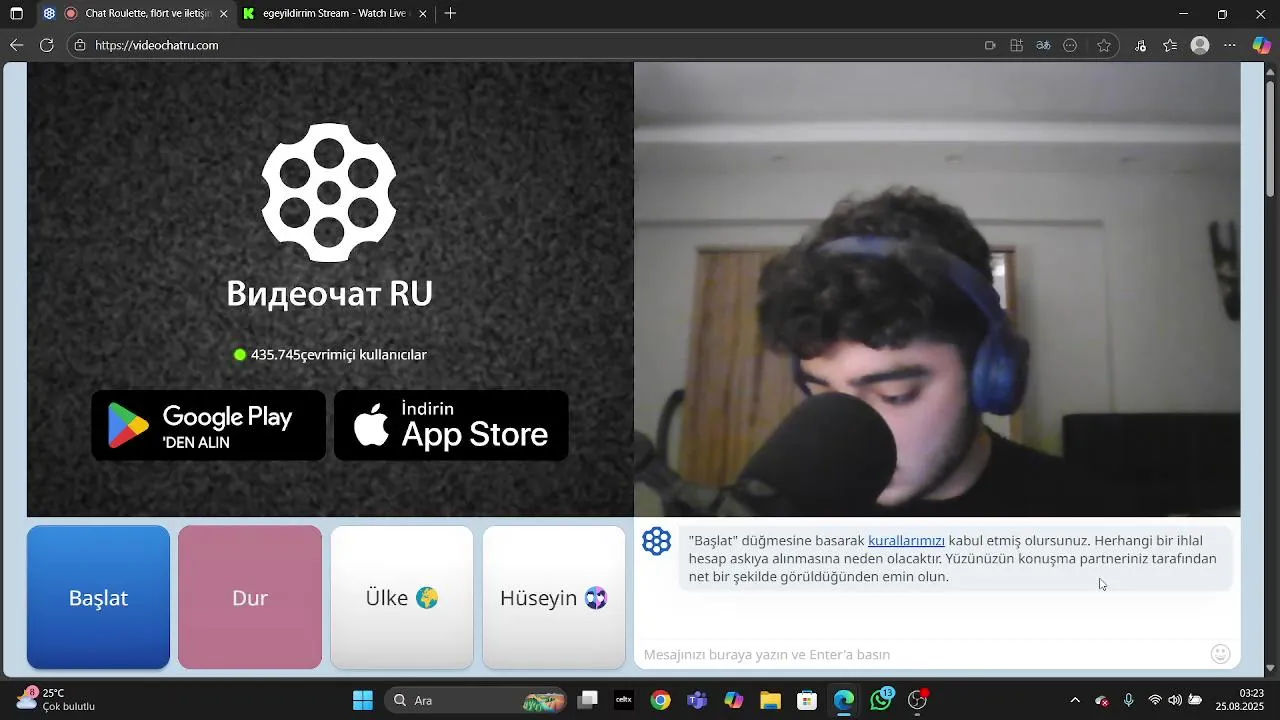Click the Edge icon on the taskbar

point(844,700)
